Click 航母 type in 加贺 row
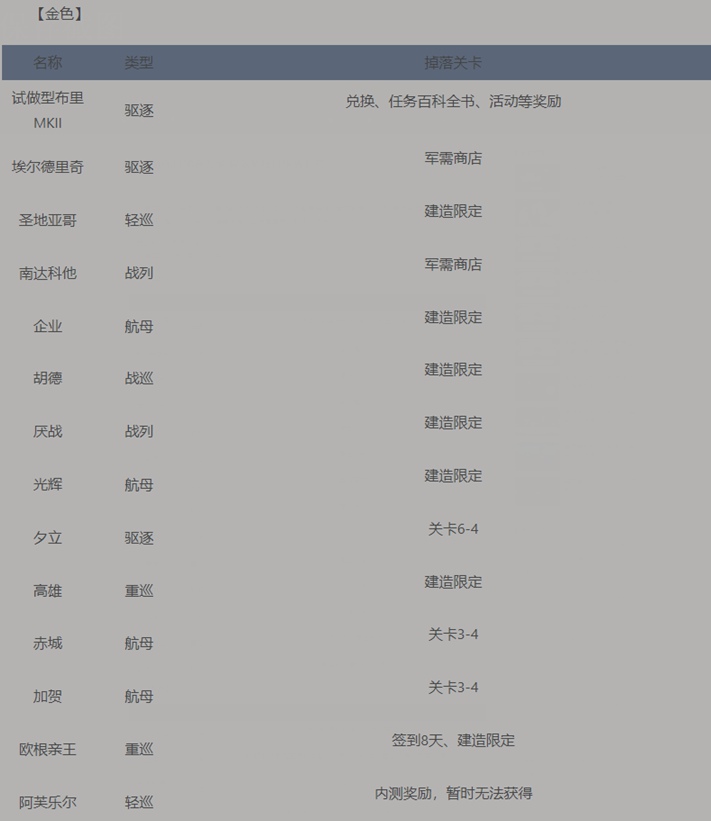This screenshot has width=711, height=821. 139,696
